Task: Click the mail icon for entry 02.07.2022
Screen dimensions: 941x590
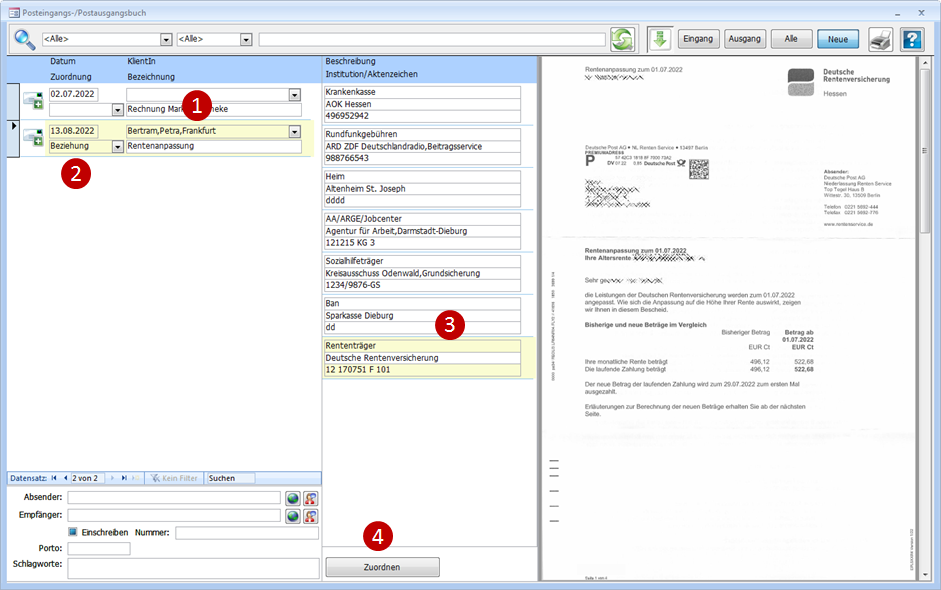Action: (x=33, y=100)
